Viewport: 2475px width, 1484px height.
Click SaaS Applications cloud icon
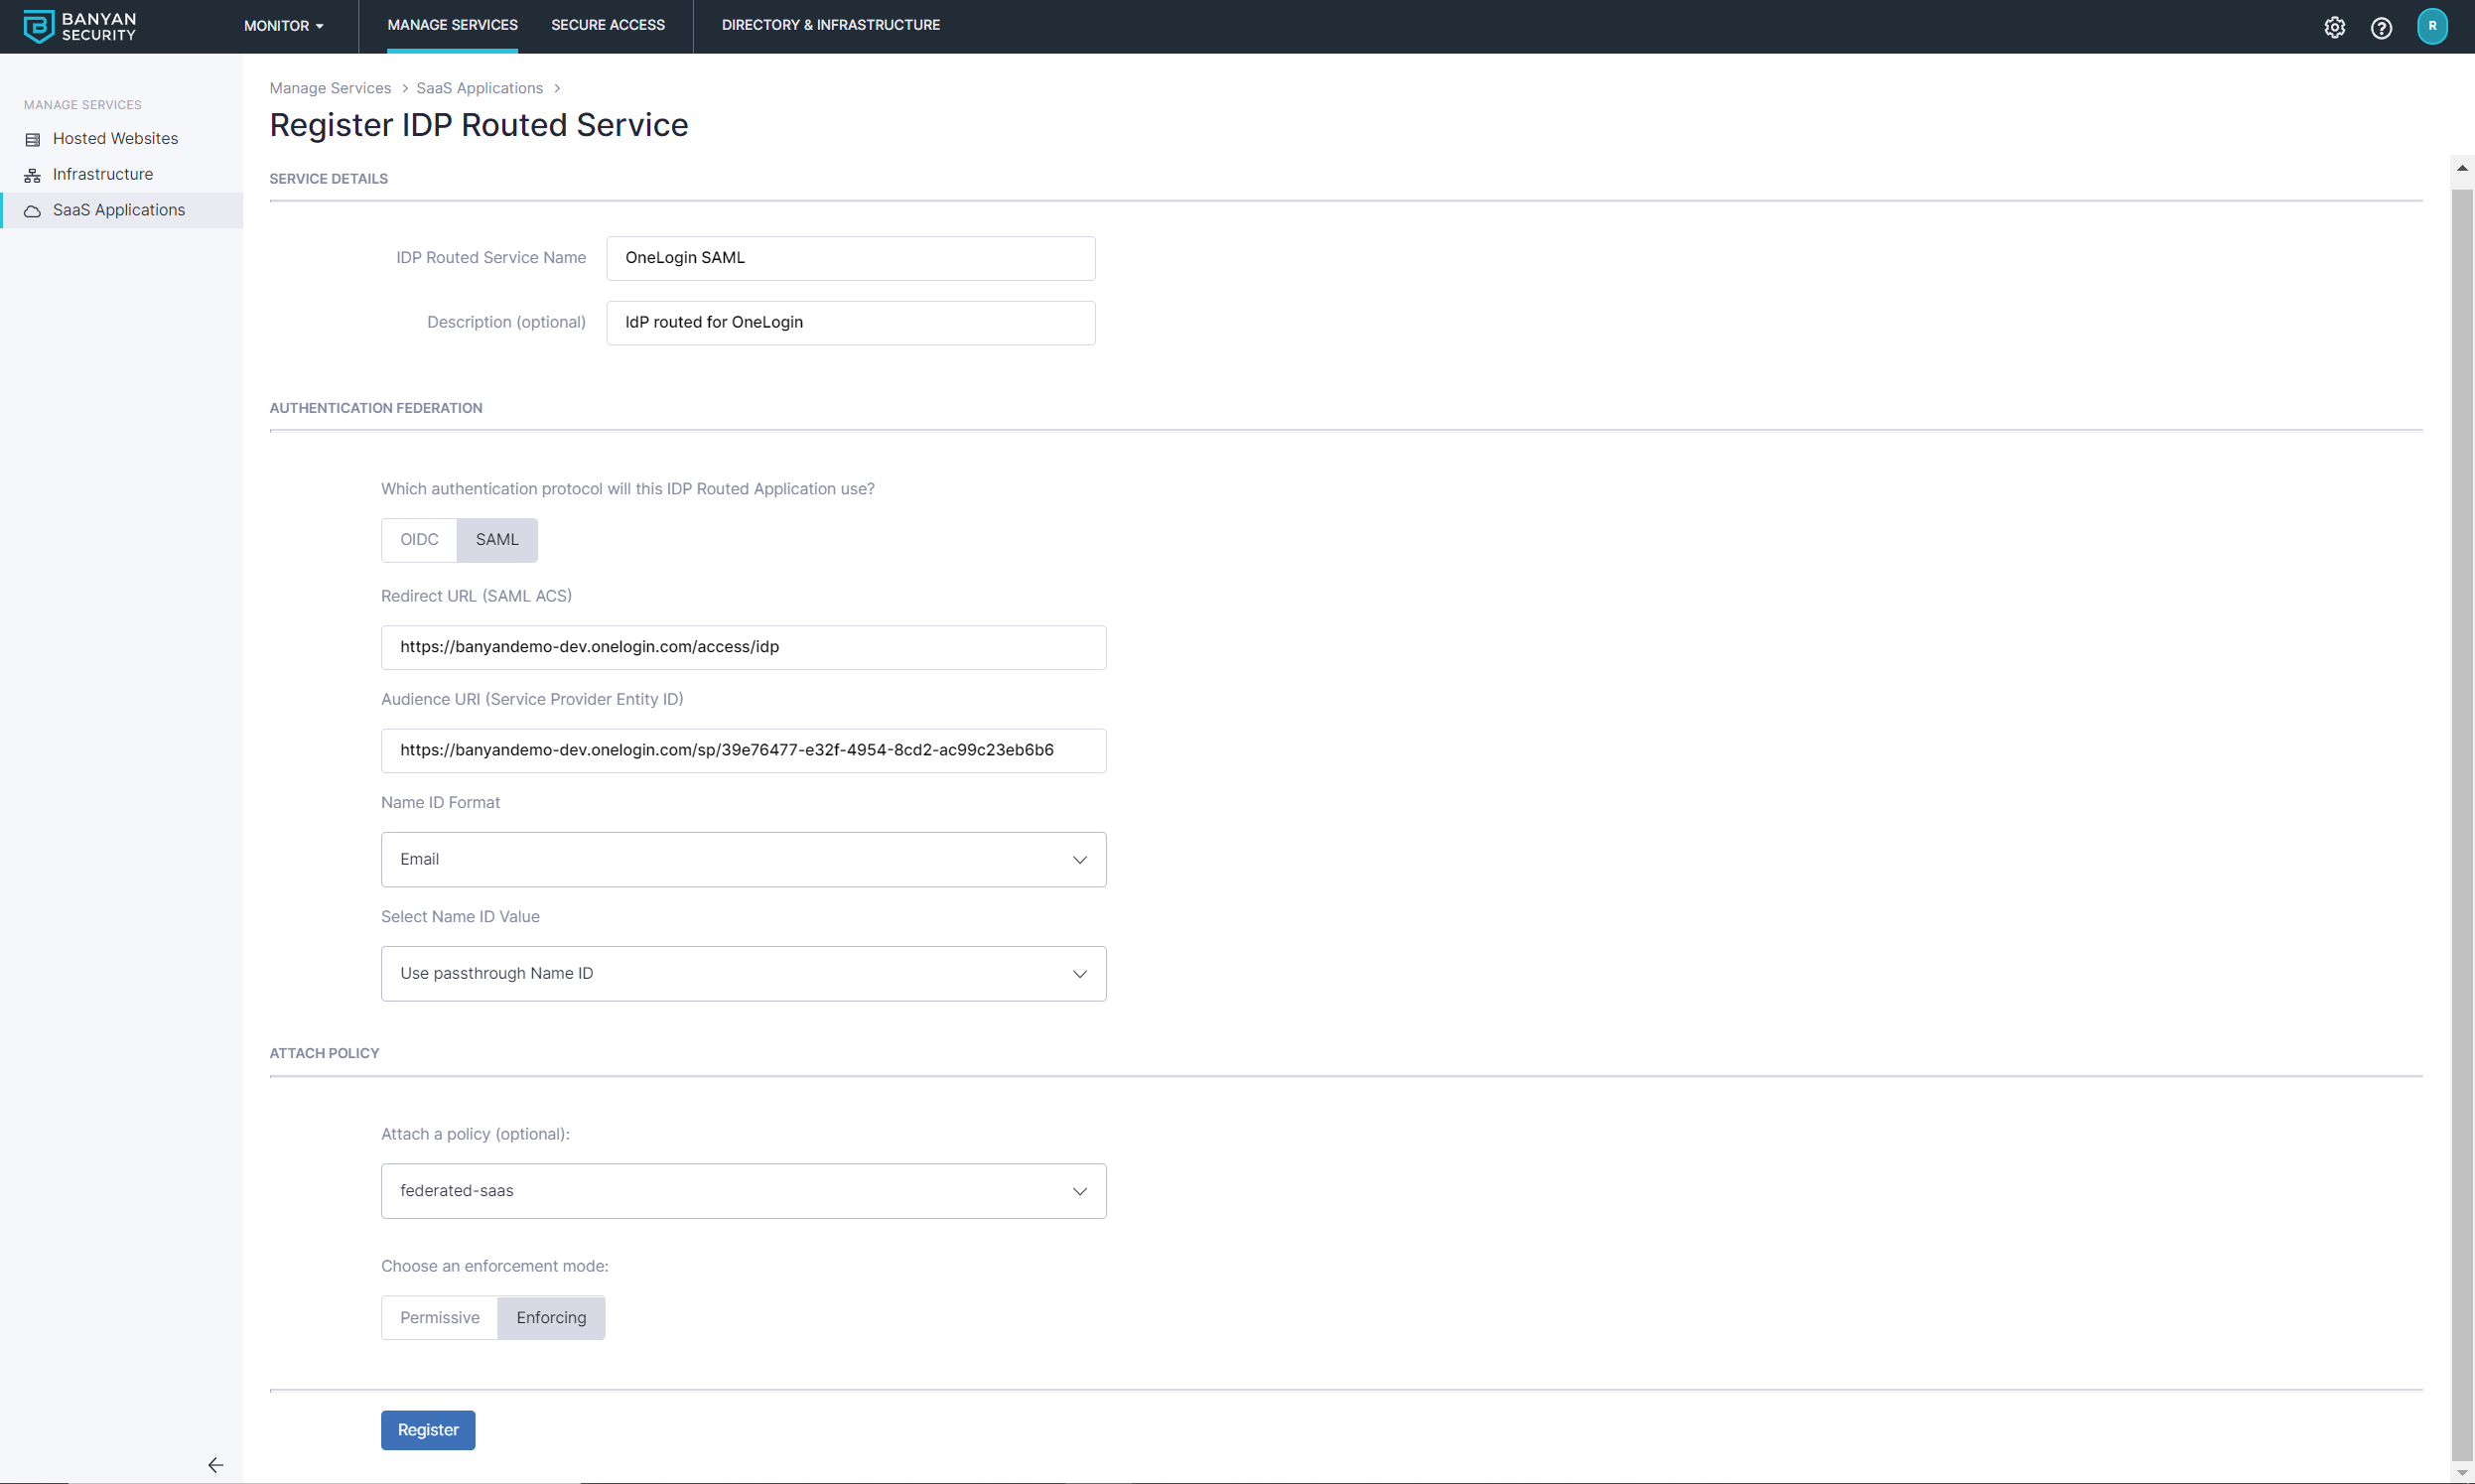coord(33,211)
